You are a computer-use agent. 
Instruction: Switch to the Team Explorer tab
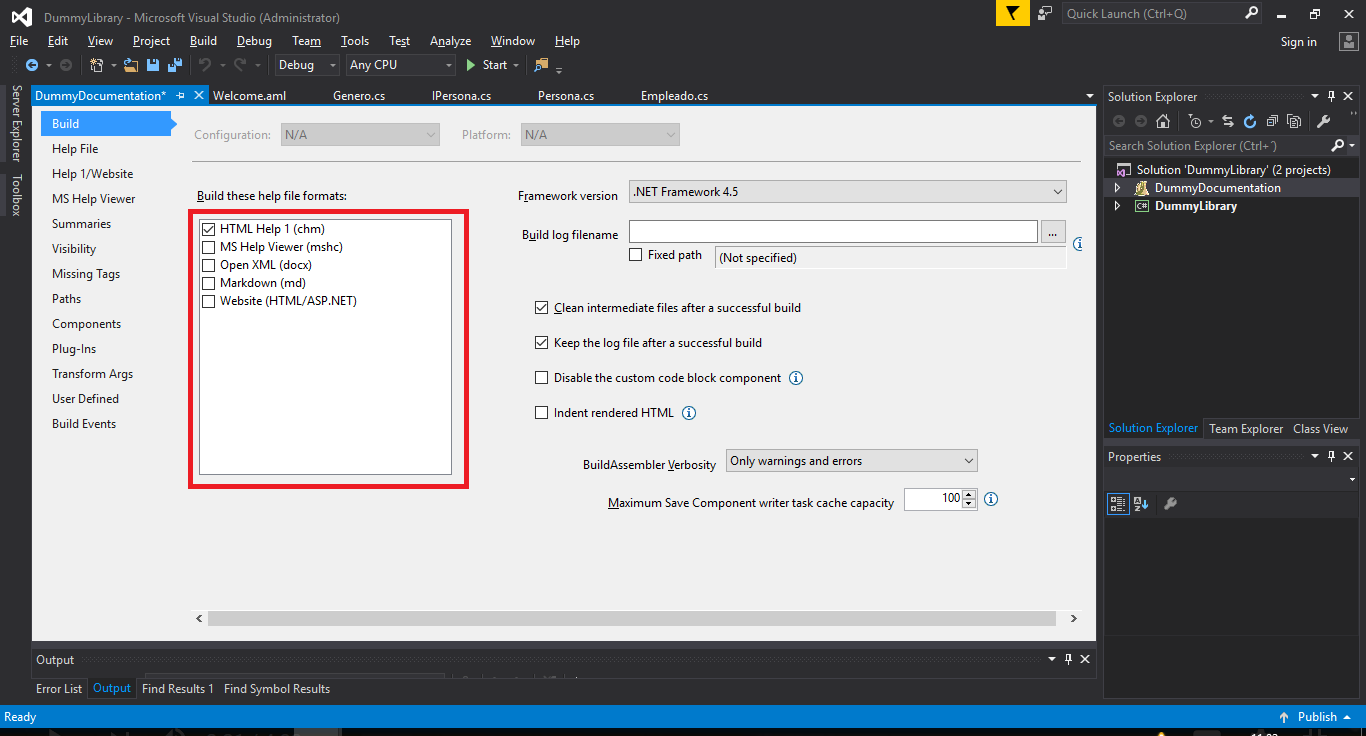(x=1246, y=429)
